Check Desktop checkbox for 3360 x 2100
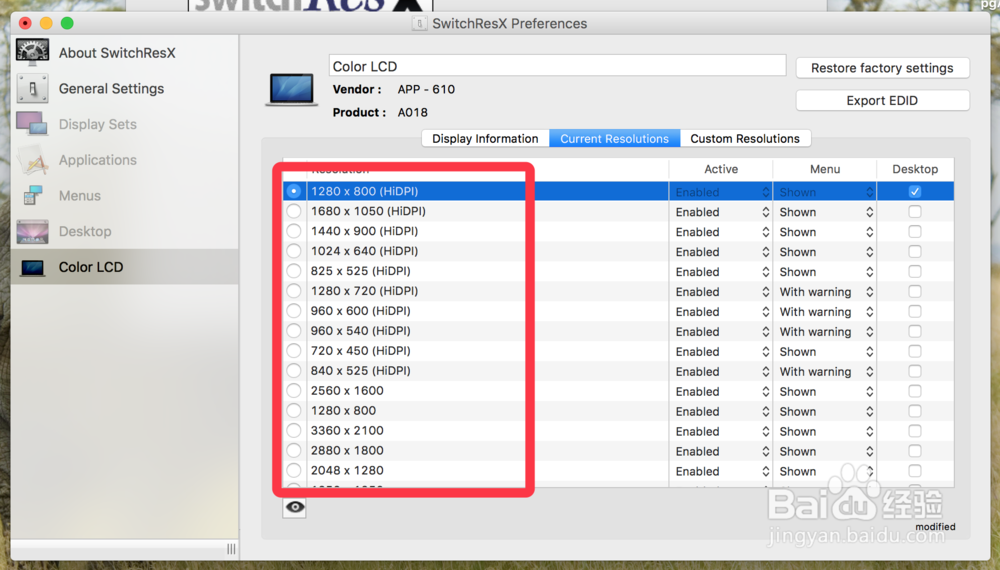Screen dimensions: 1000x570 coord(915,431)
